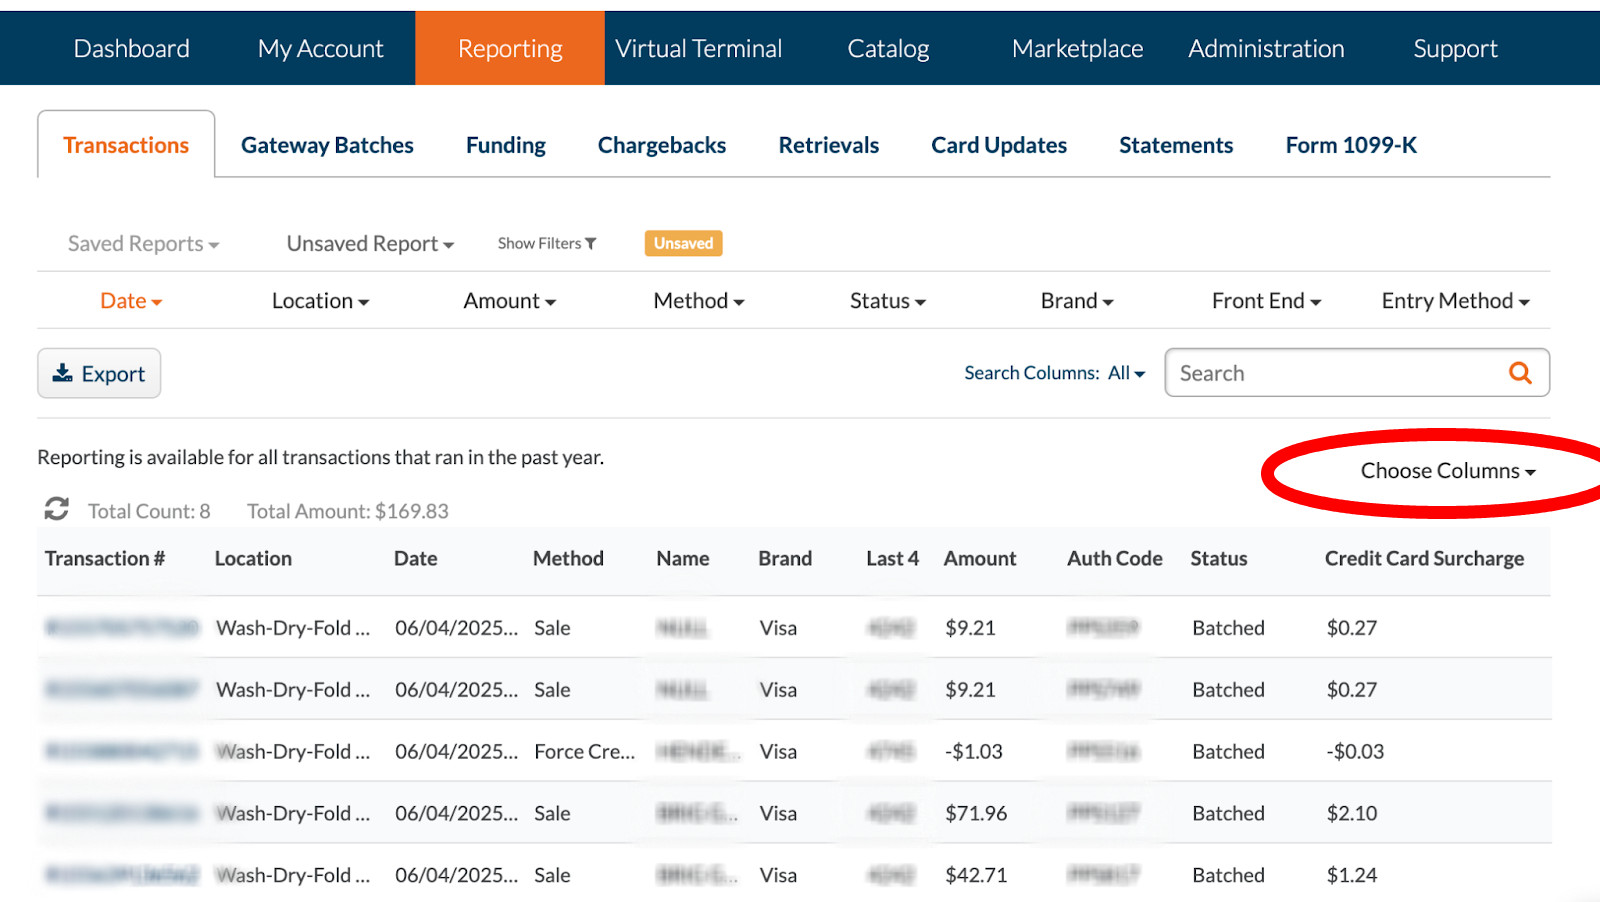This screenshot has width=1600, height=902.
Task: Open the Form 1099-K tab
Action: pos(1351,145)
